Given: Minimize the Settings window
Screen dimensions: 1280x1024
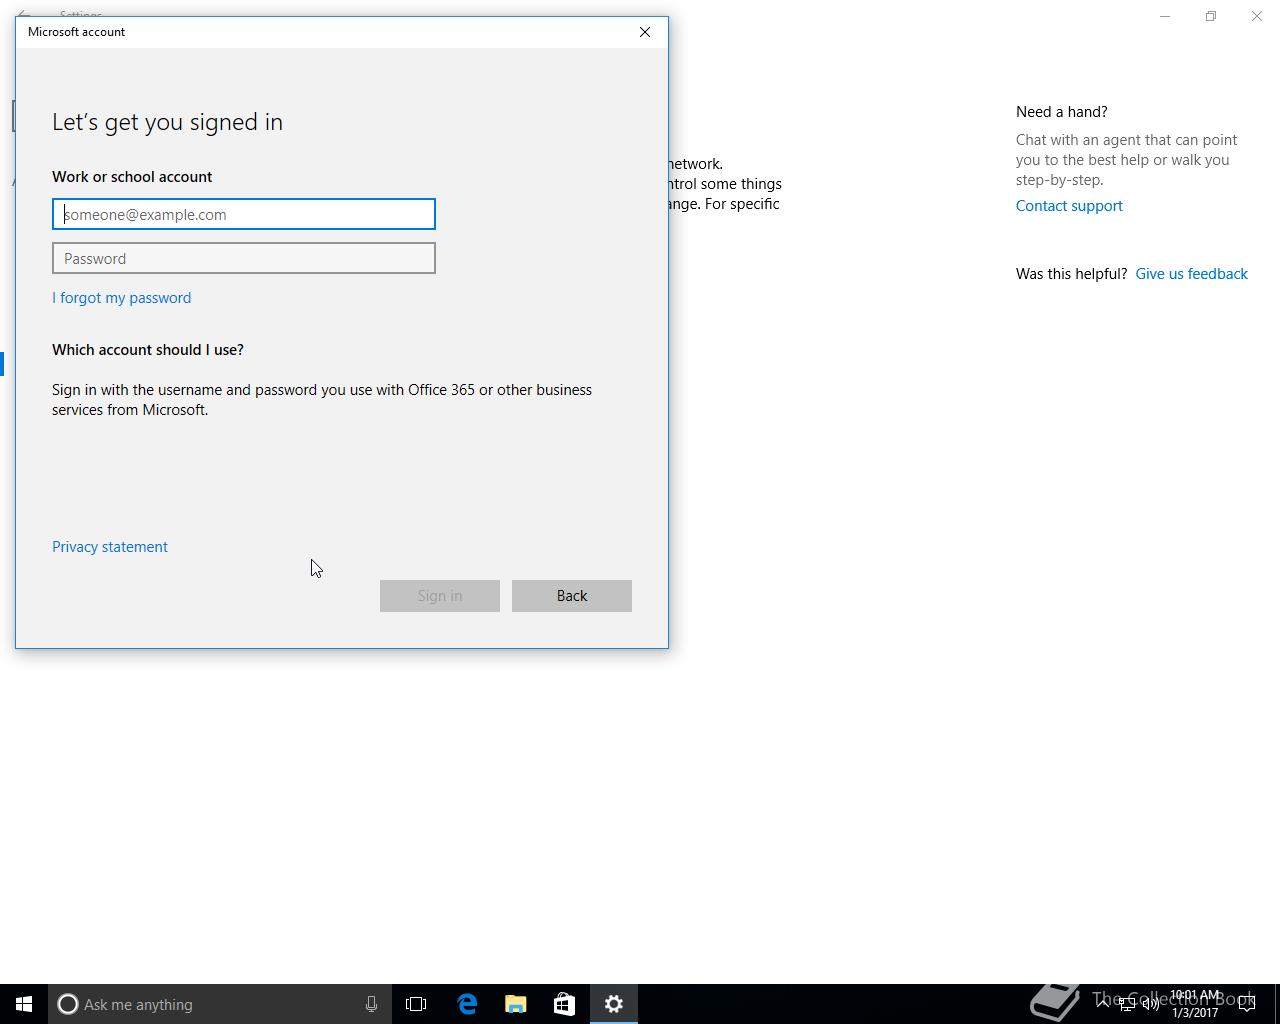Looking at the screenshot, I should click(1165, 16).
